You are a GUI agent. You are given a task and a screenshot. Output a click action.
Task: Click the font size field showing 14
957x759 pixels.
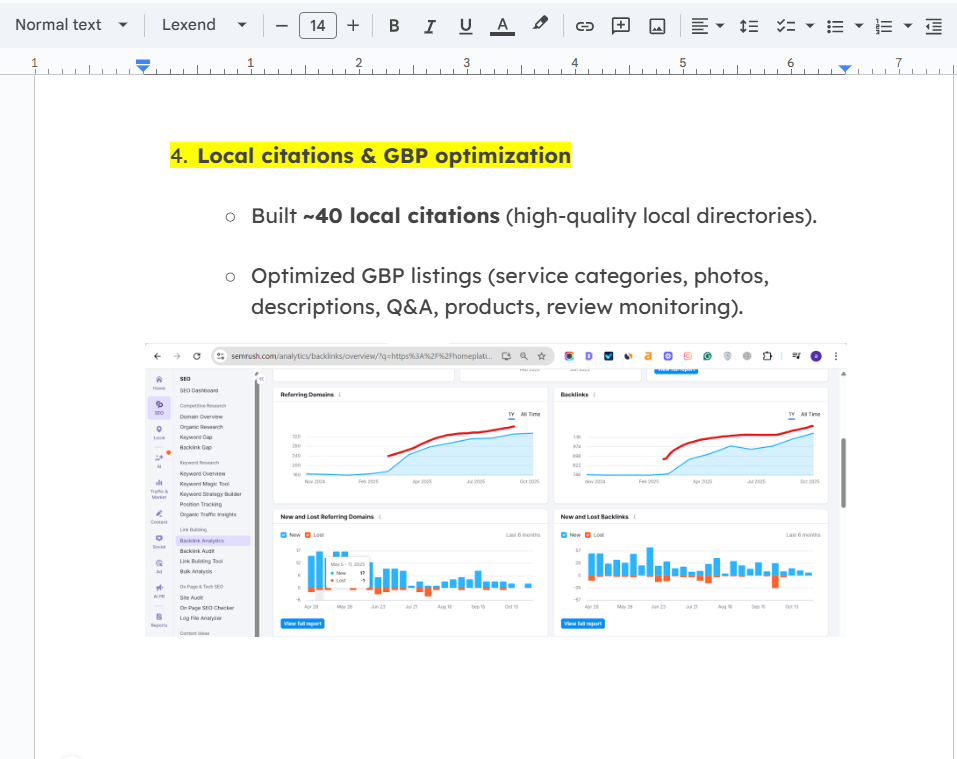(317, 26)
